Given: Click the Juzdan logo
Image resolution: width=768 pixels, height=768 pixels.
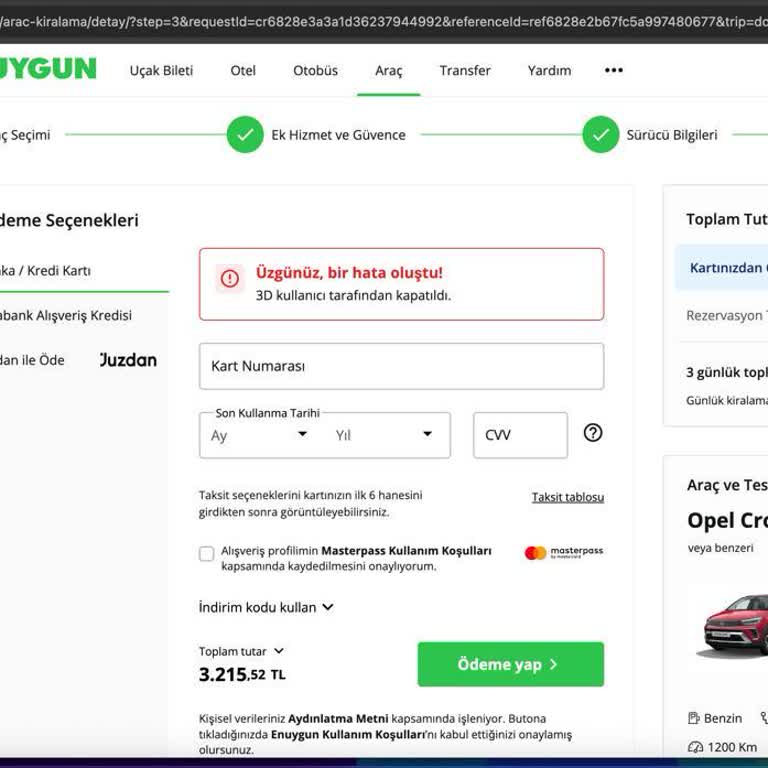Looking at the screenshot, I should click(128, 360).
